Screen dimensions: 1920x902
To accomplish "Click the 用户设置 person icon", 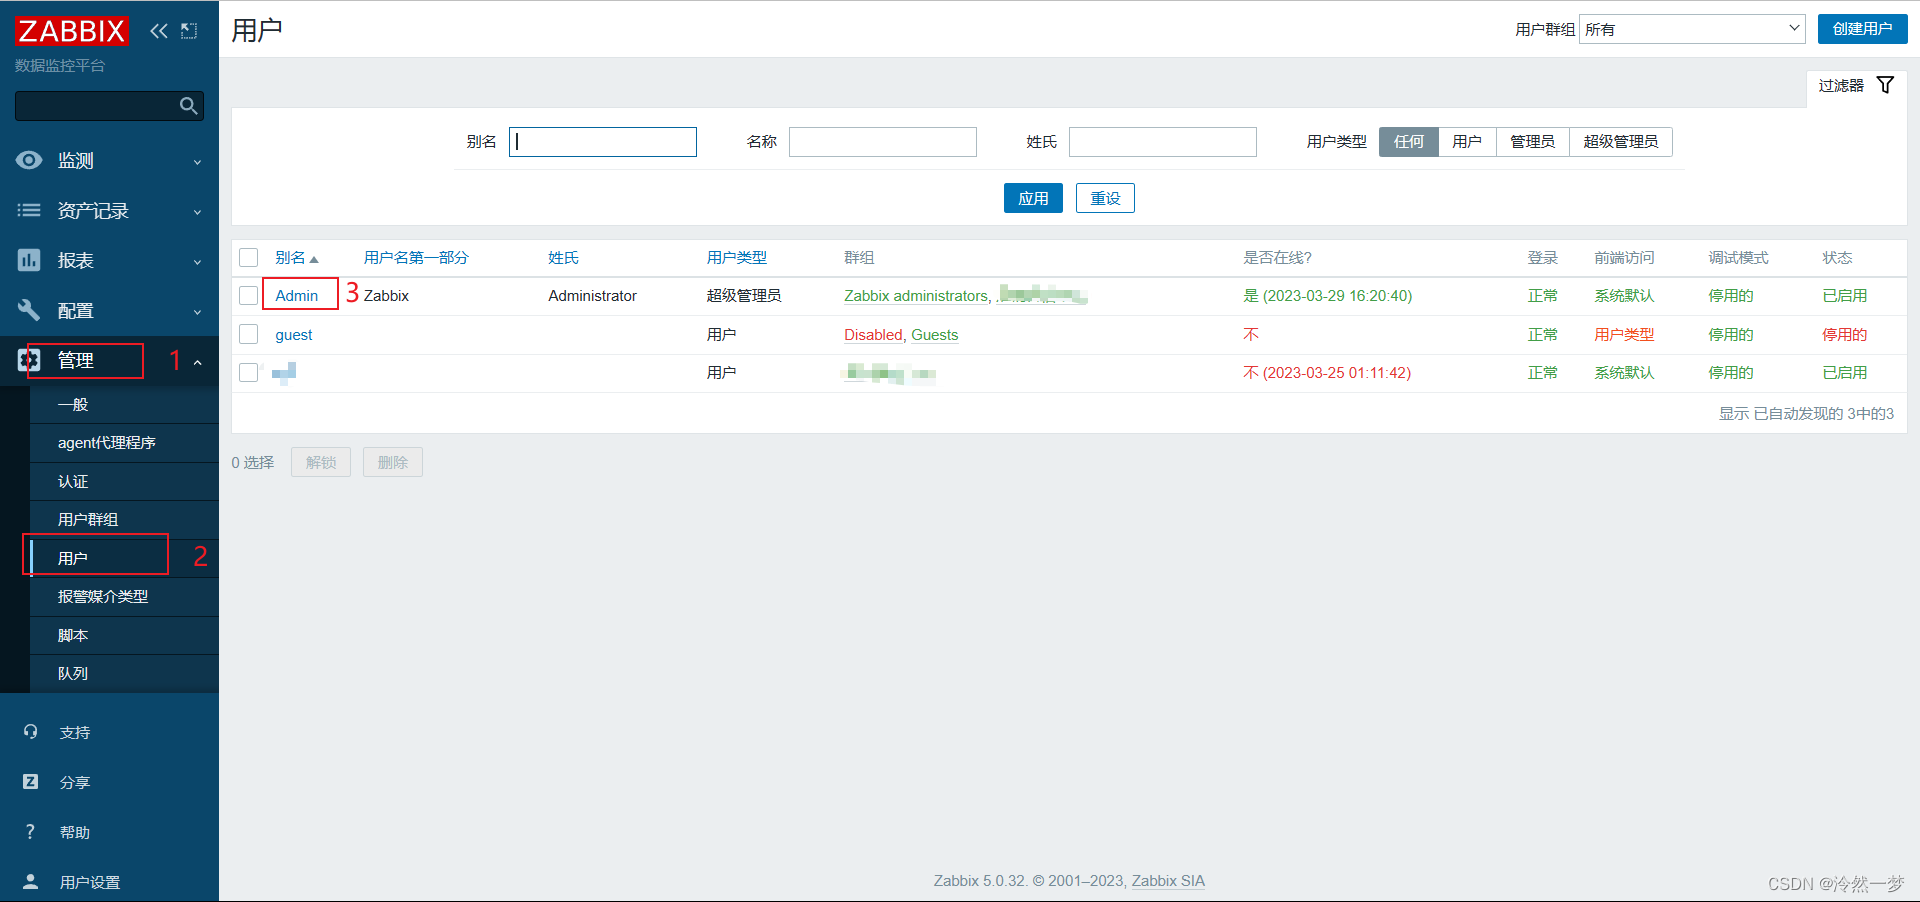I will pos(31,882).
